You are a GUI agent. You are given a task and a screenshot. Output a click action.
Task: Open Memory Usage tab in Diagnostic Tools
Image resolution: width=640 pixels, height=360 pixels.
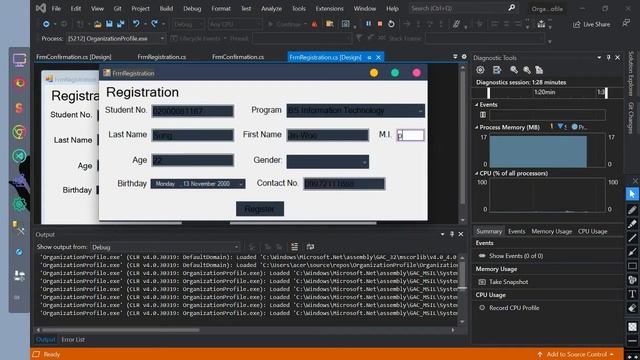[551, 231]
